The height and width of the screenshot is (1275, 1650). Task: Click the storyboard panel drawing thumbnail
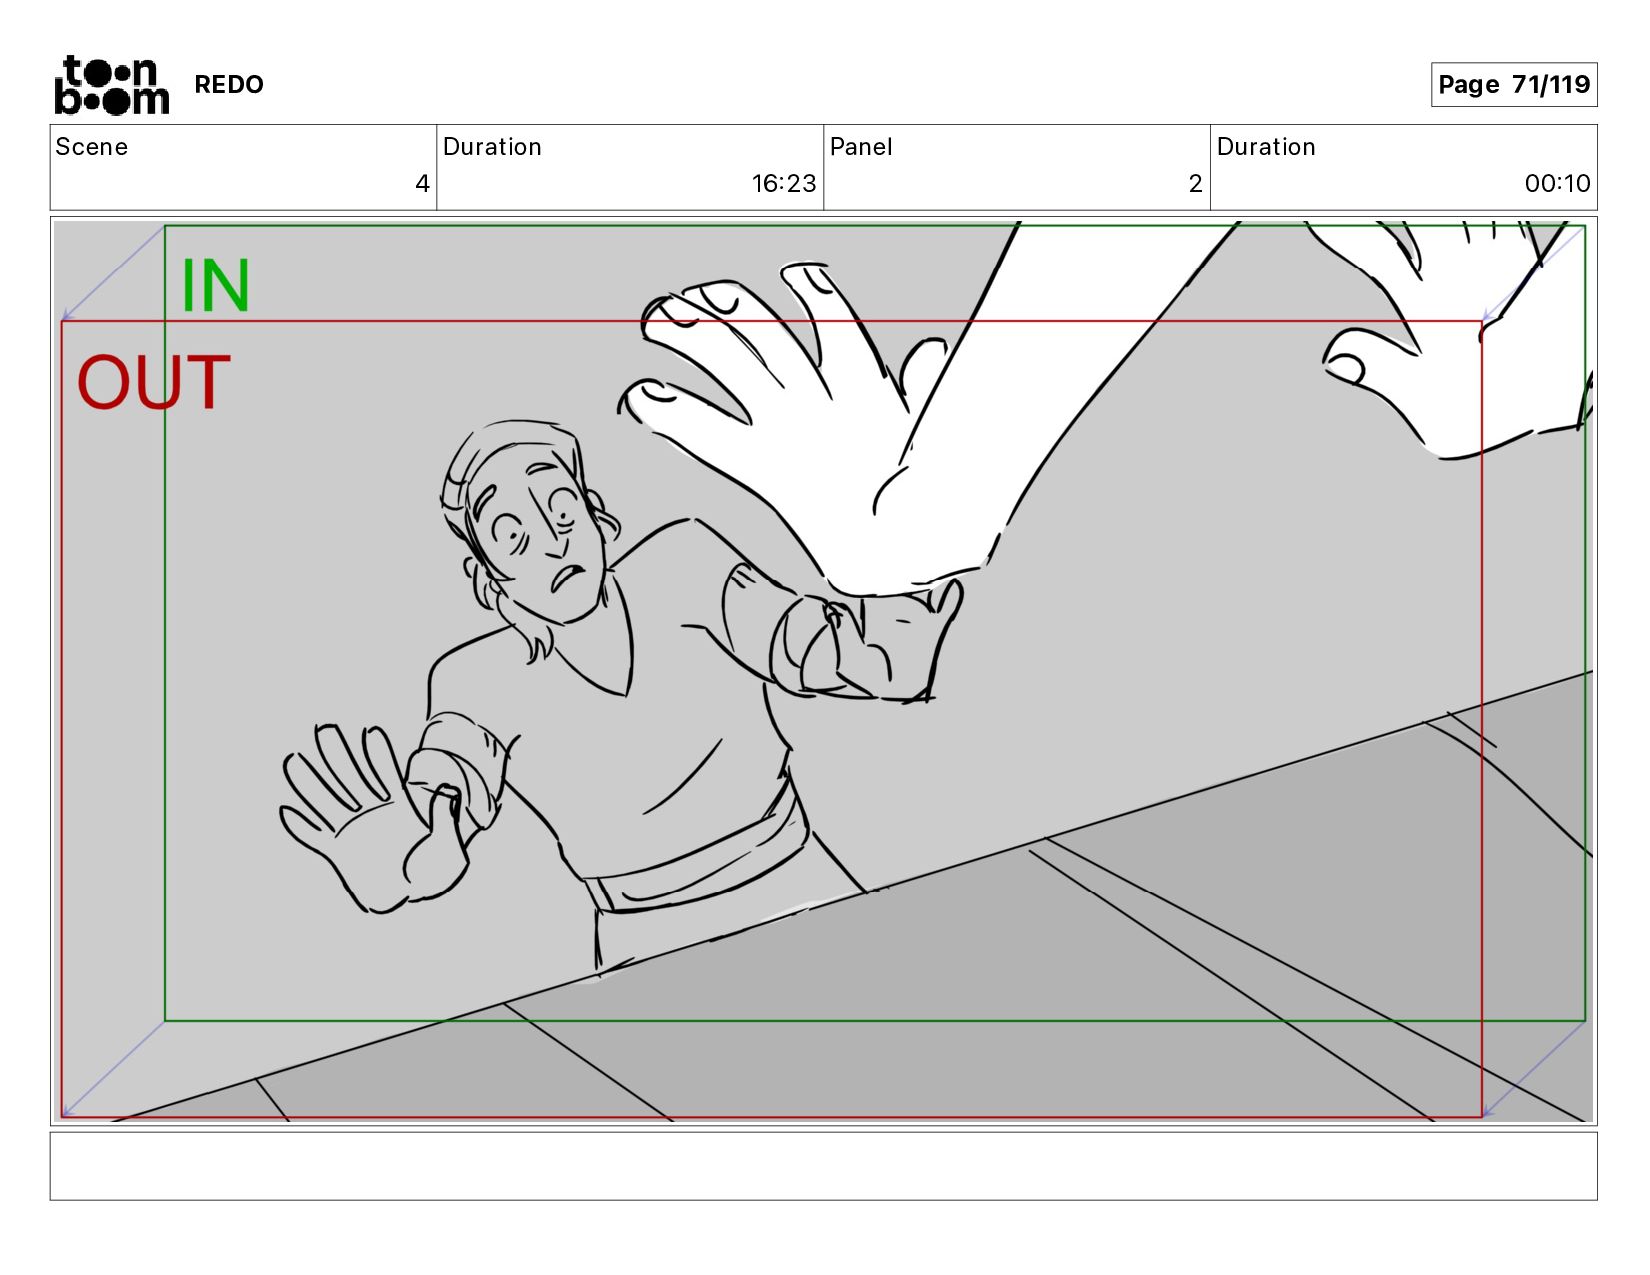(823, 671)
